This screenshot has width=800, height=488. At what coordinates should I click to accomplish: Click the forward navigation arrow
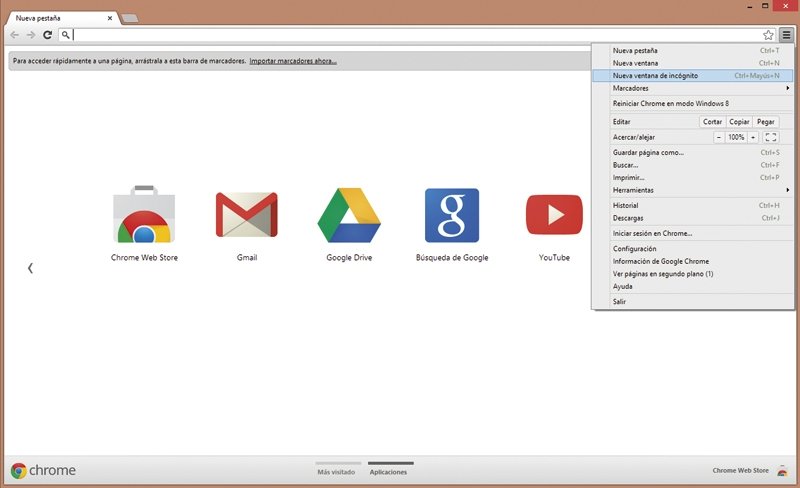tap(31, 35)
